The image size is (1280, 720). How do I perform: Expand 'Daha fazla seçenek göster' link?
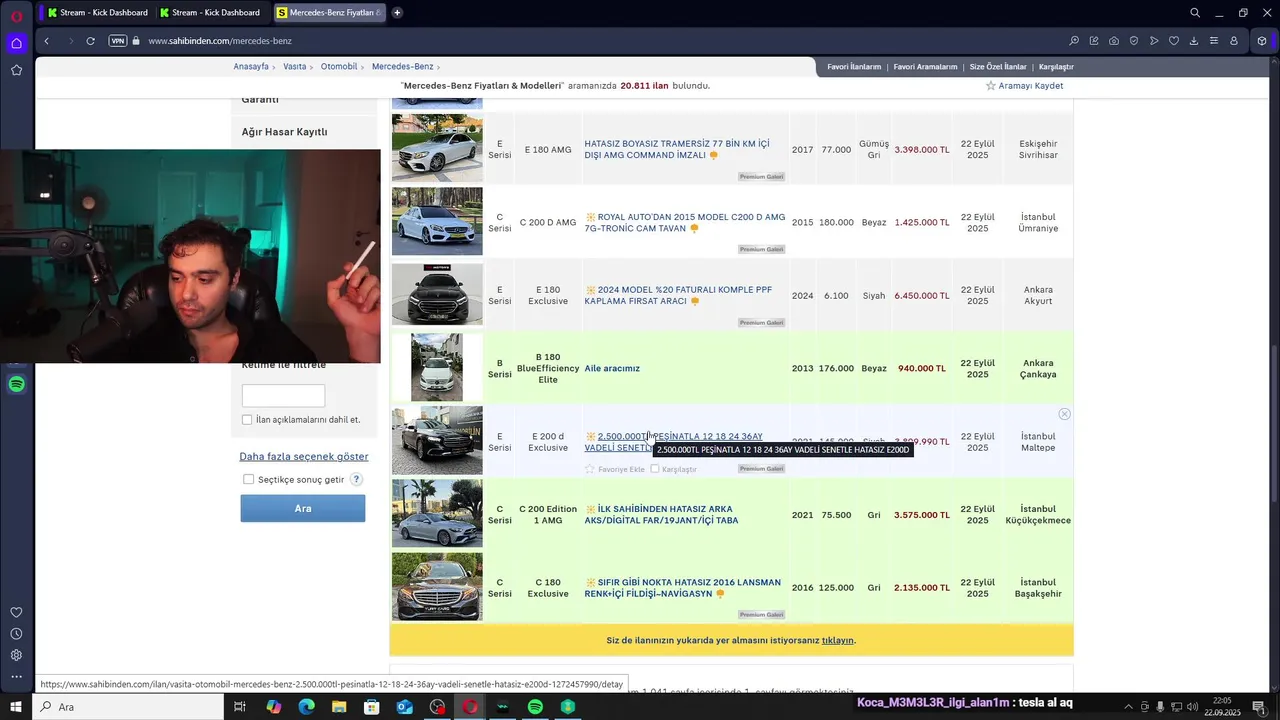(304, 457)
